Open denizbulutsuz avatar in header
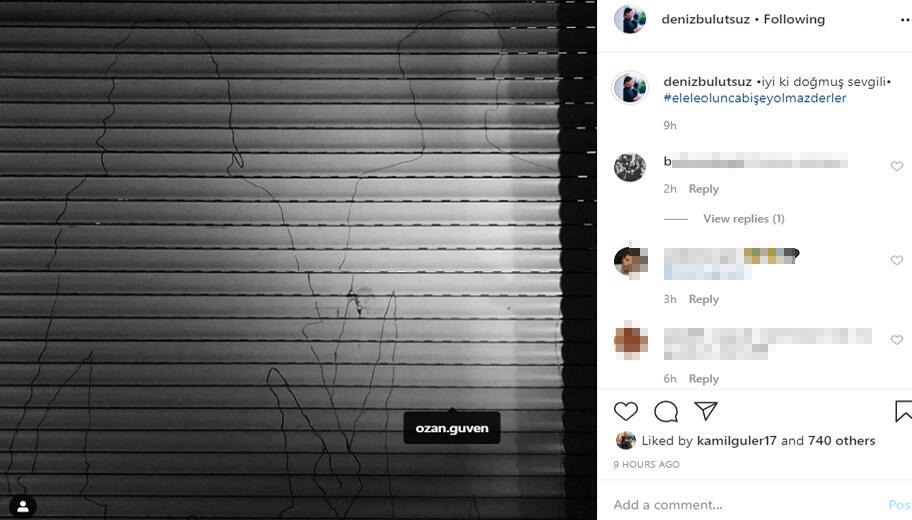 tap(630, 19)
